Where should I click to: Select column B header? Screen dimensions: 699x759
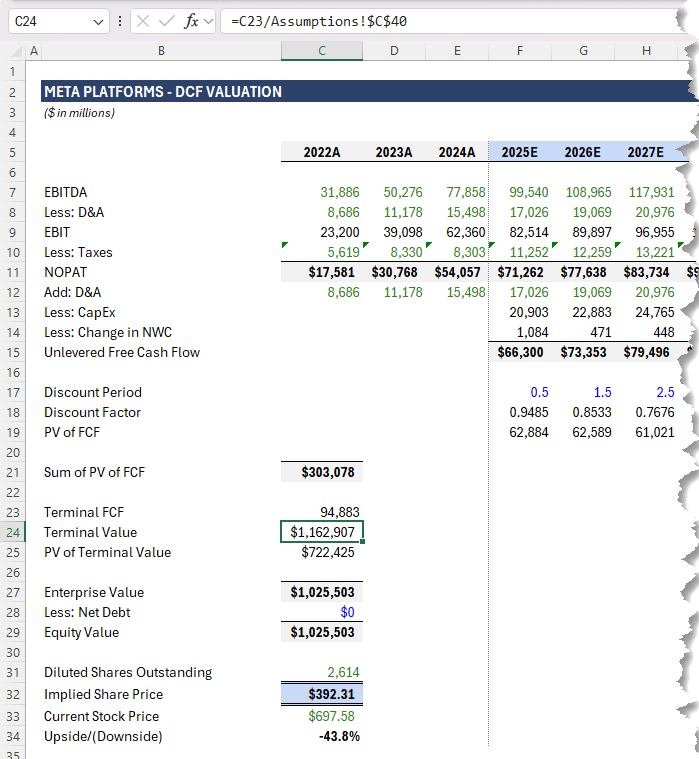[161, 51]
